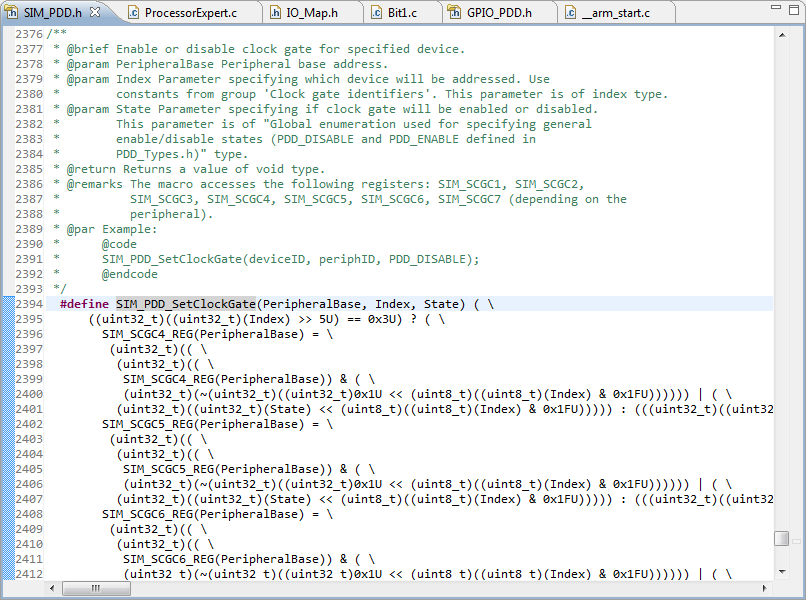806x600 pixels.
Task: Click SIM_SCGC6_REG on line 2408
Action: pos(148,514)
